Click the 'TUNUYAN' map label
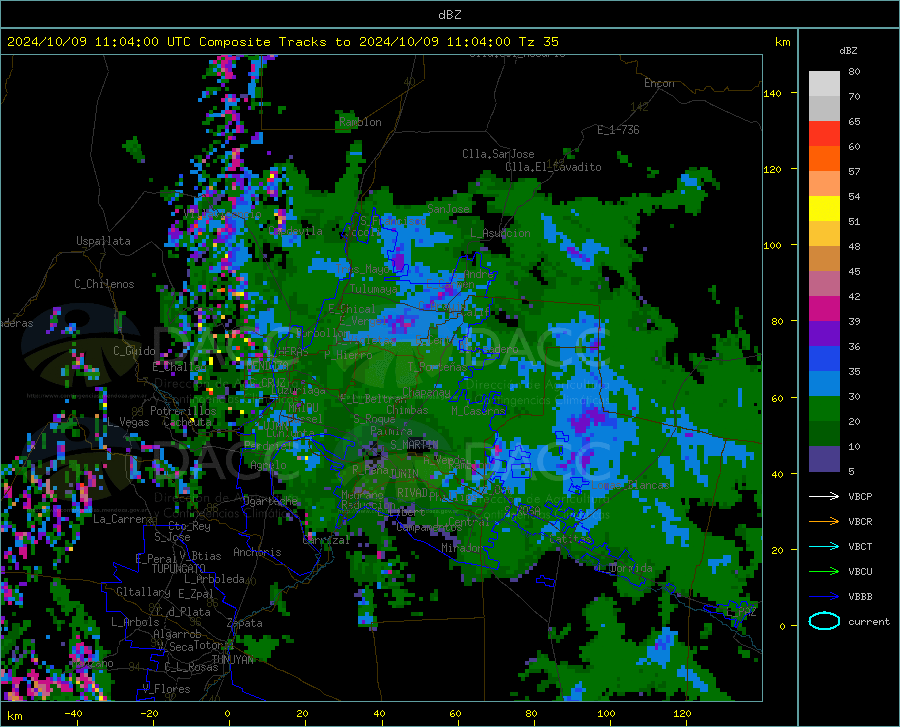The width and height of the screenshot is (900, 727). [232, 659]
